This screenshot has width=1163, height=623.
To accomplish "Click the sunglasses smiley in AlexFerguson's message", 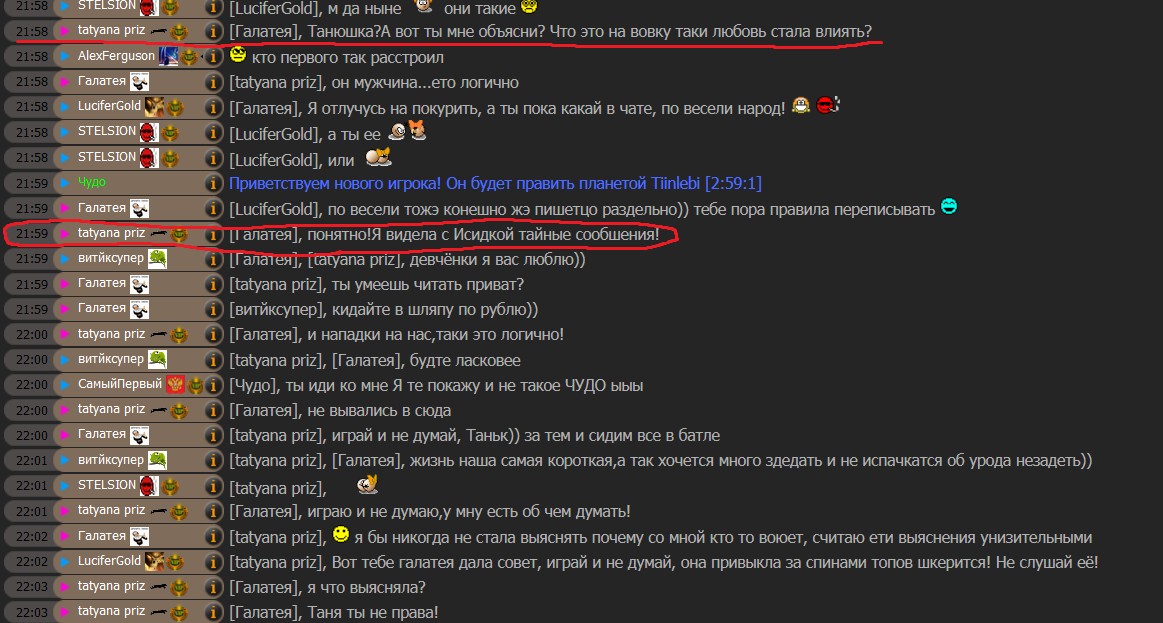I will pos(237,54).
